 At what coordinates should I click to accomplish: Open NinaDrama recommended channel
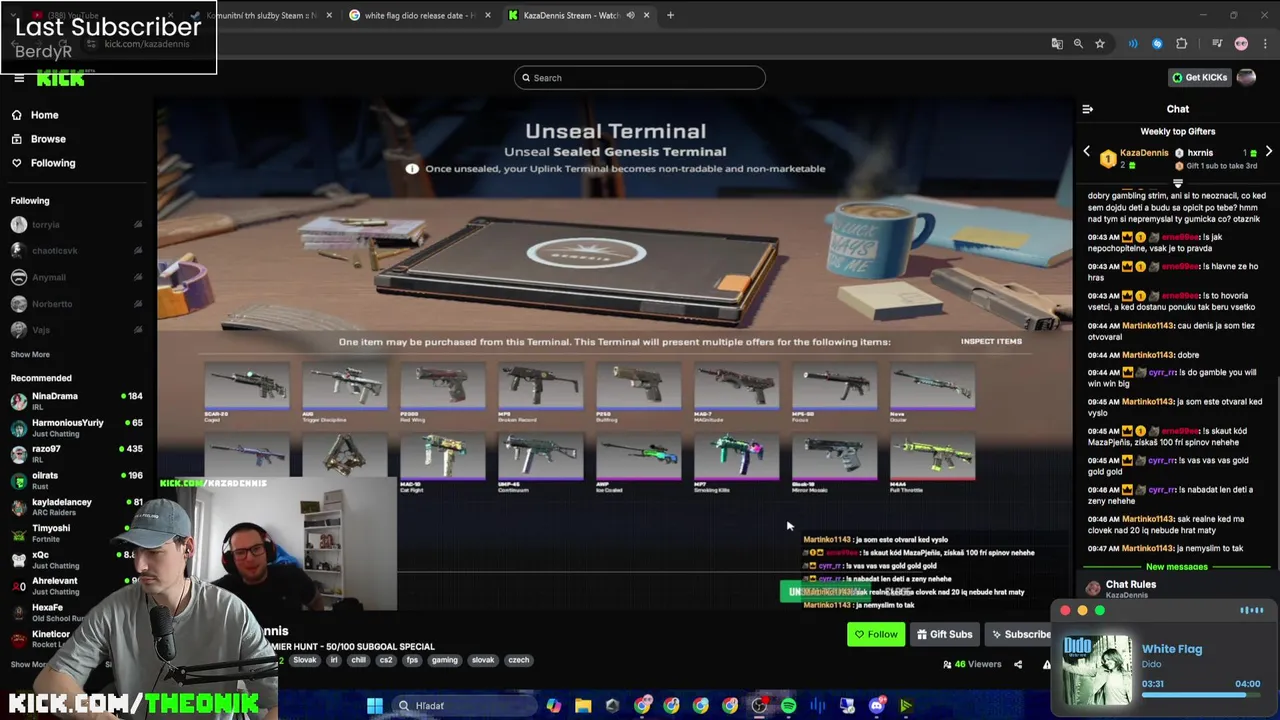[76, 401]
